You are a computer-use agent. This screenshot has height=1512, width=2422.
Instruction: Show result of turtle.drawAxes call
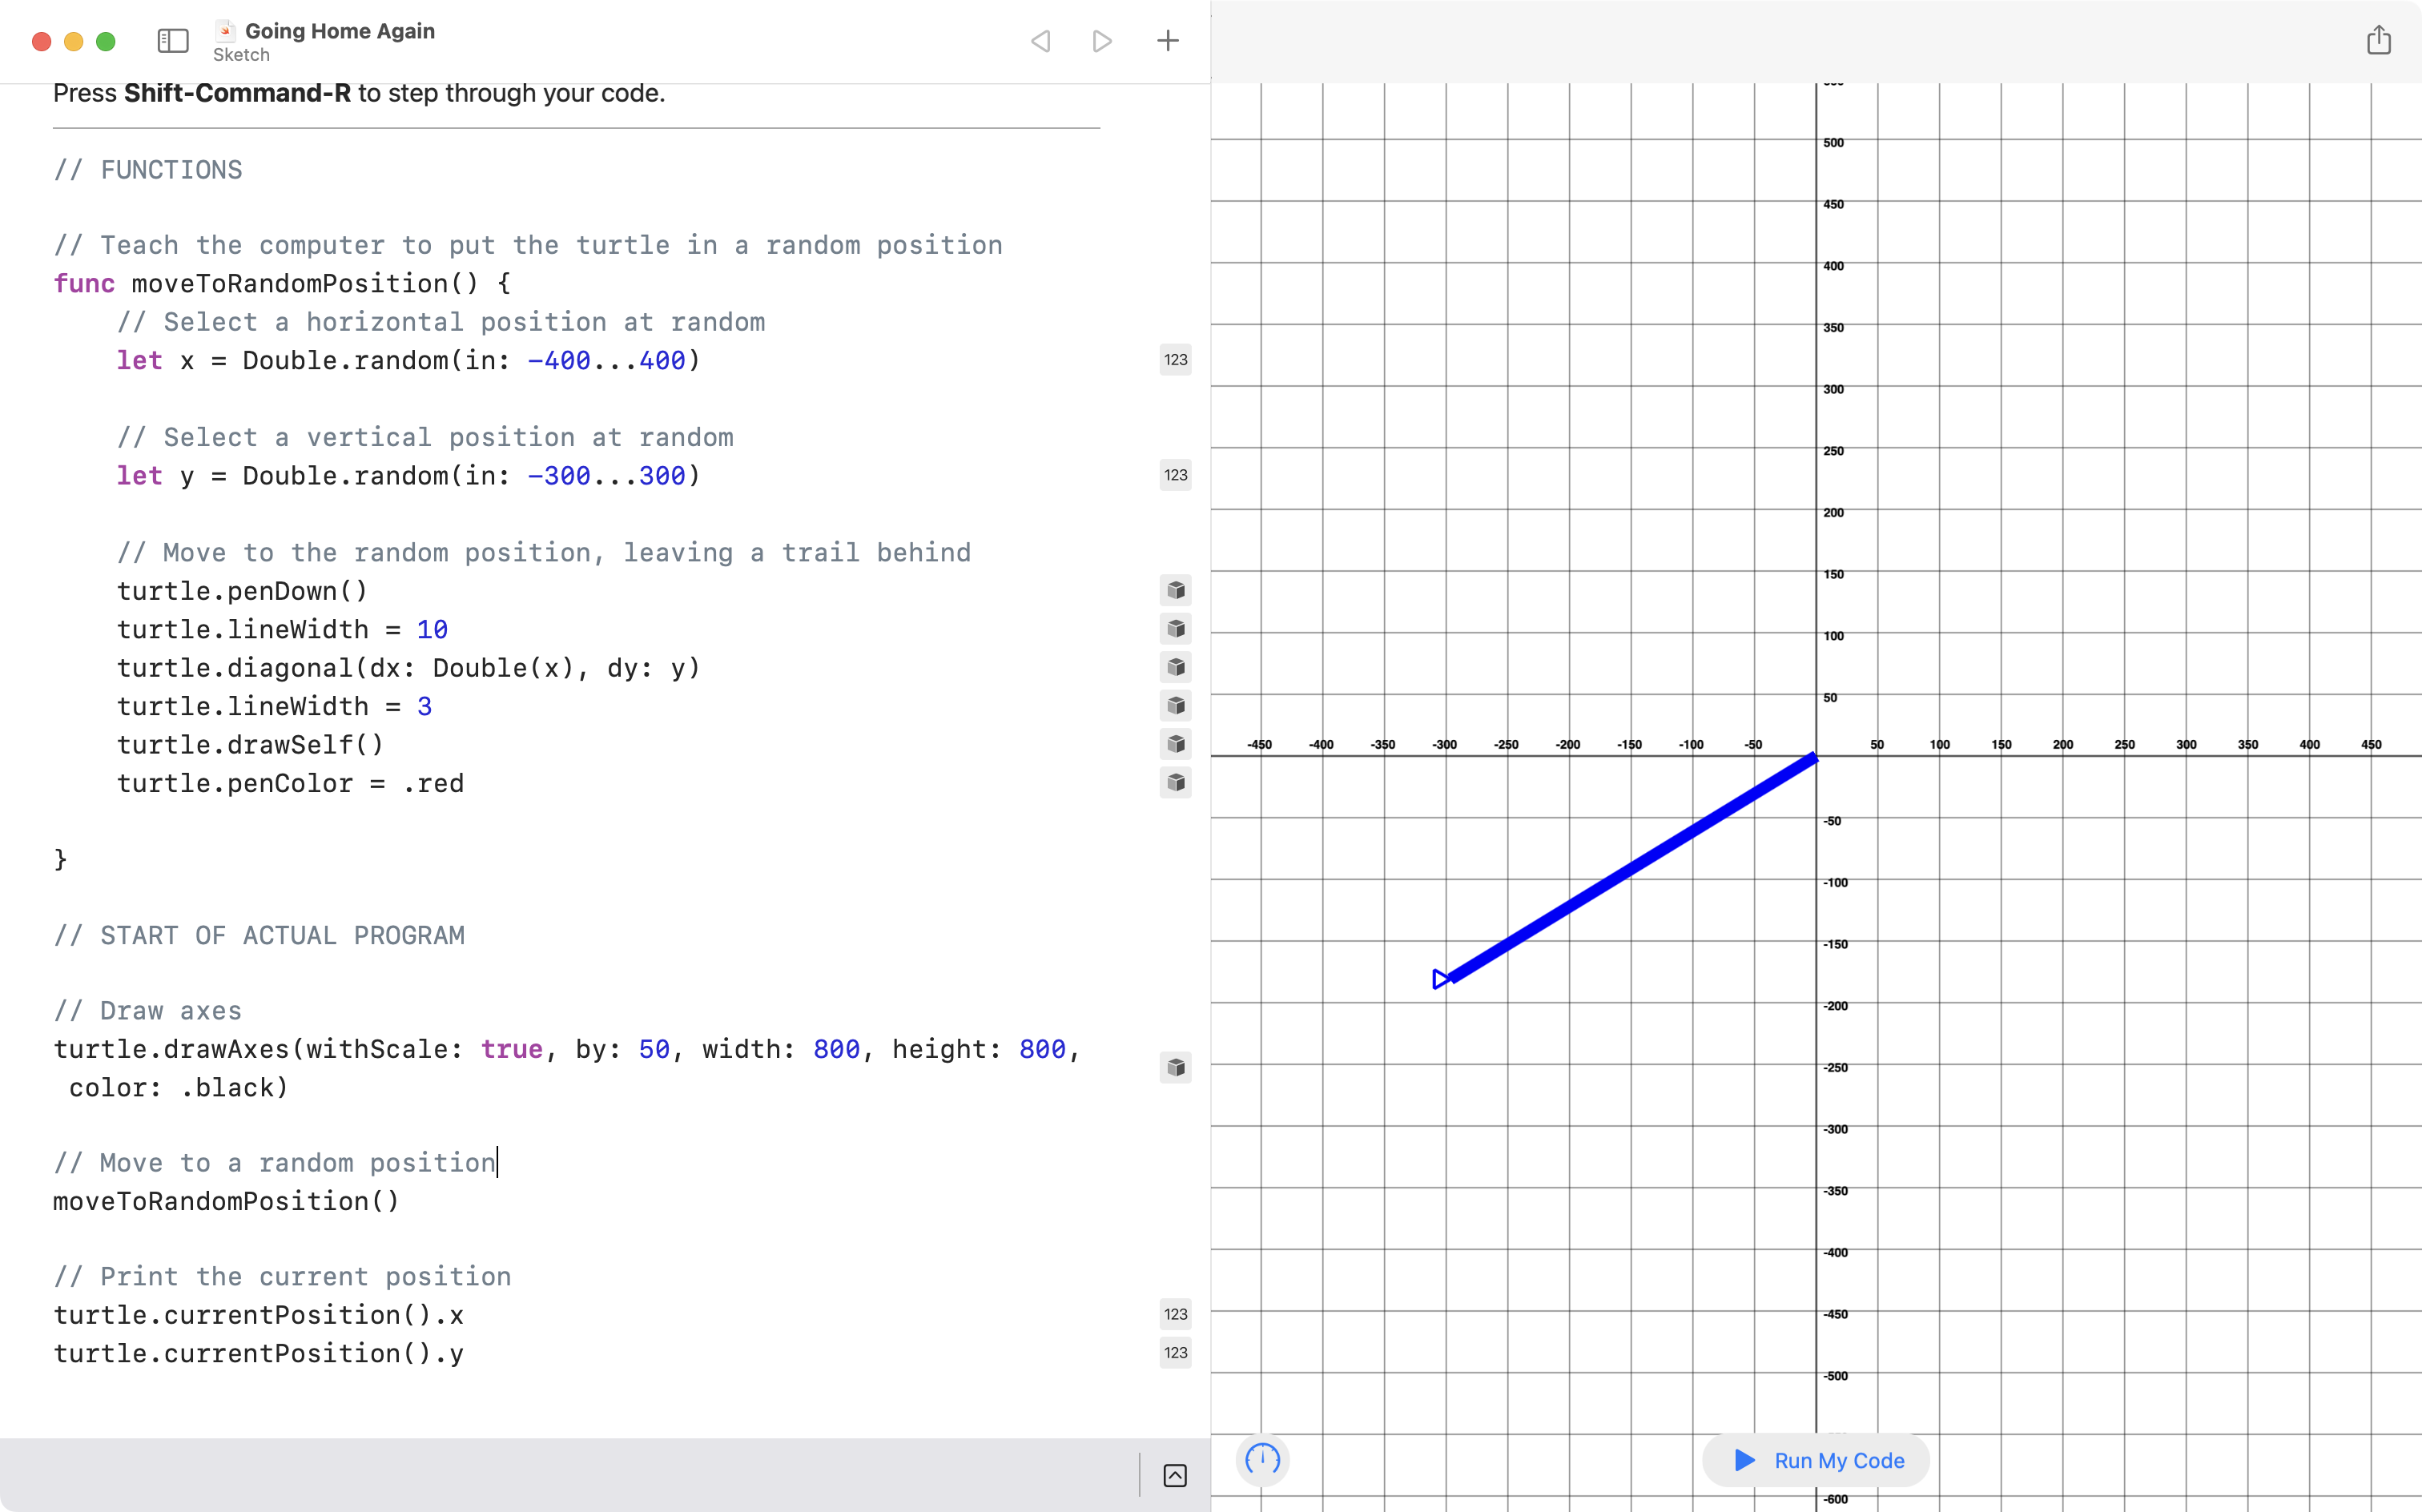click(x=1175, y=1068)
